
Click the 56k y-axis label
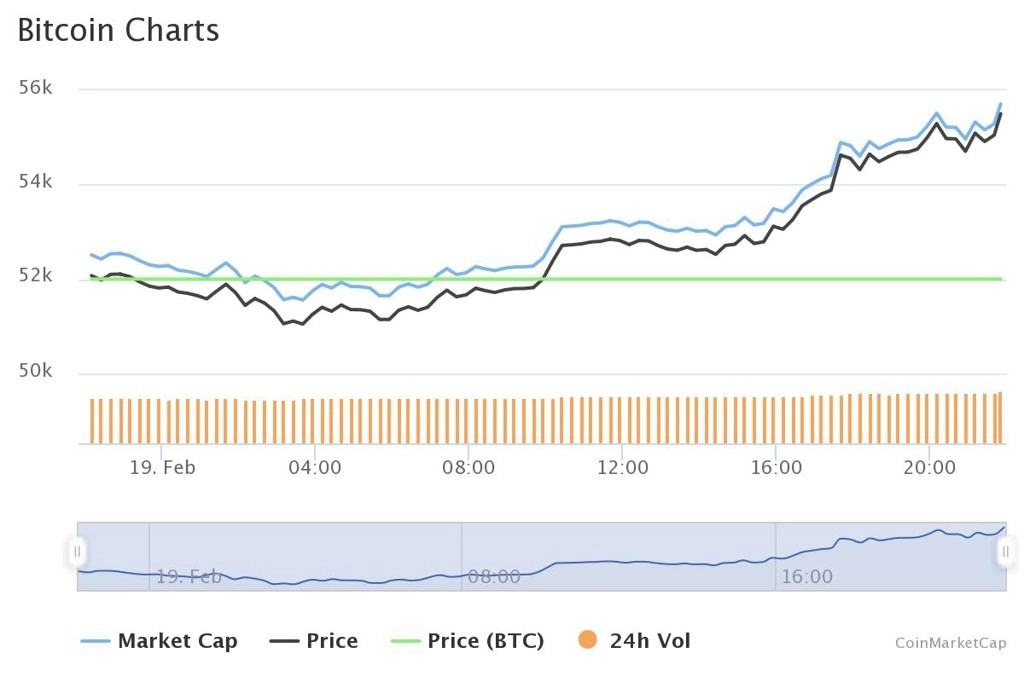35,88
